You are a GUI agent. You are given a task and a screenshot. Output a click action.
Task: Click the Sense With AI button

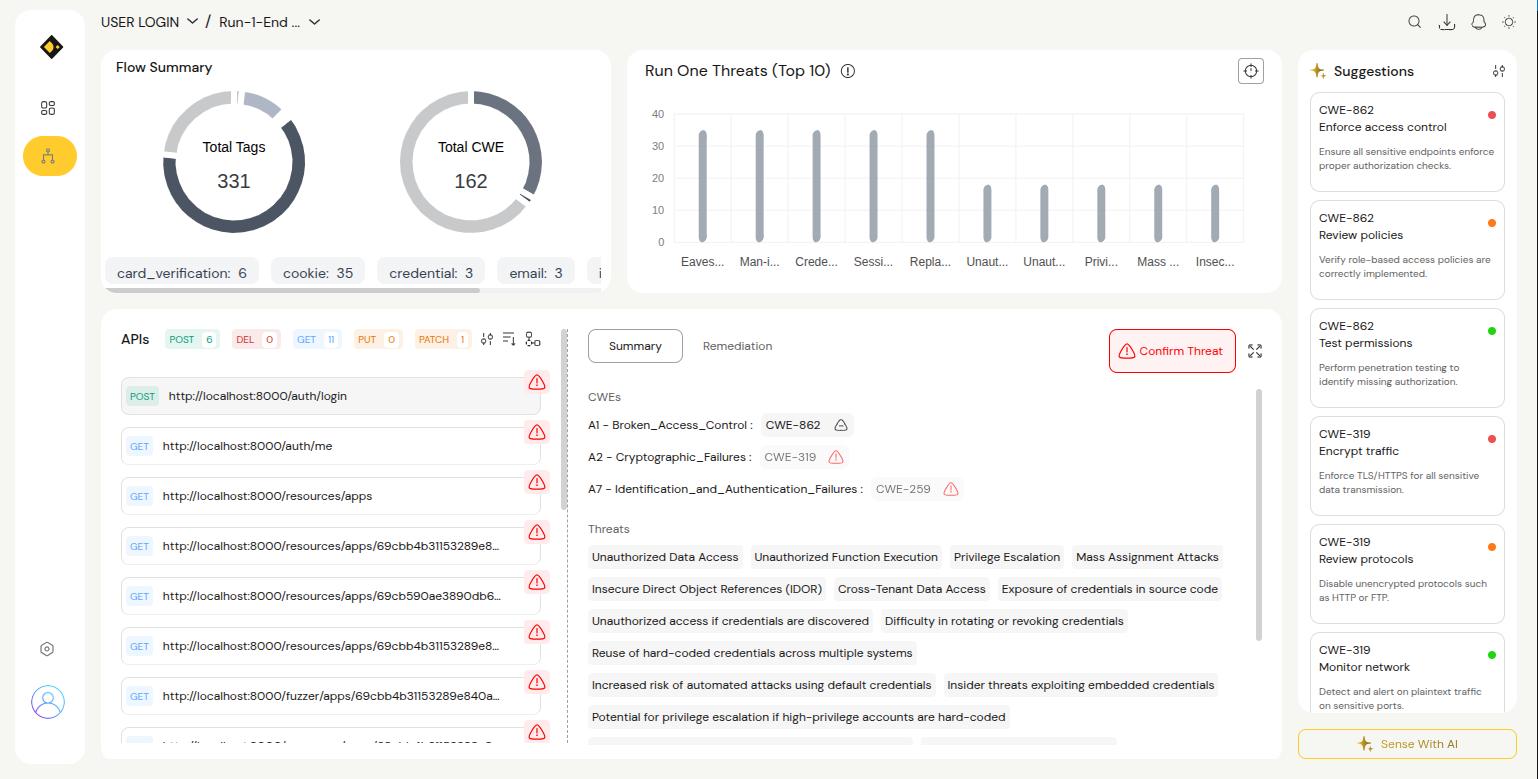tap(1407, 744)
